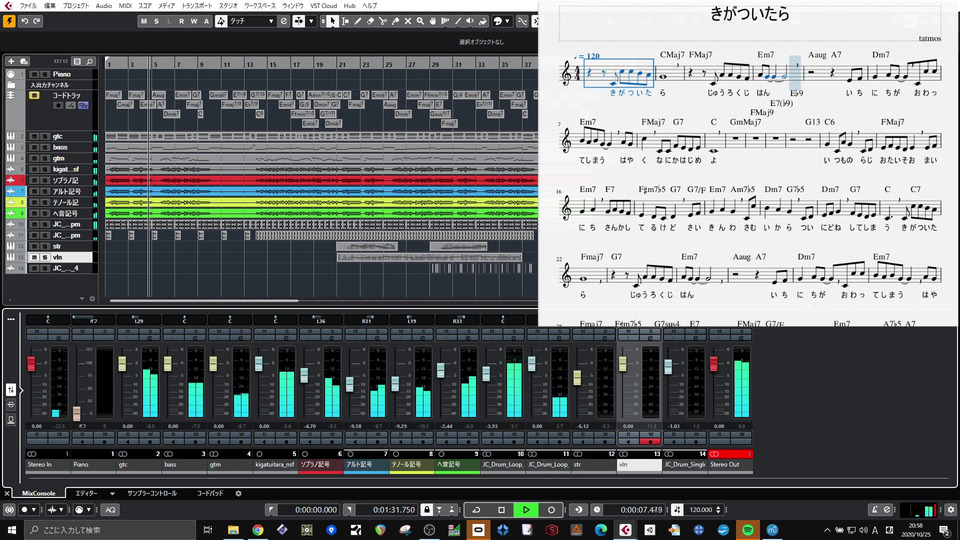Select the Range Selection tool
960x540 pixels.
point(345,21)
